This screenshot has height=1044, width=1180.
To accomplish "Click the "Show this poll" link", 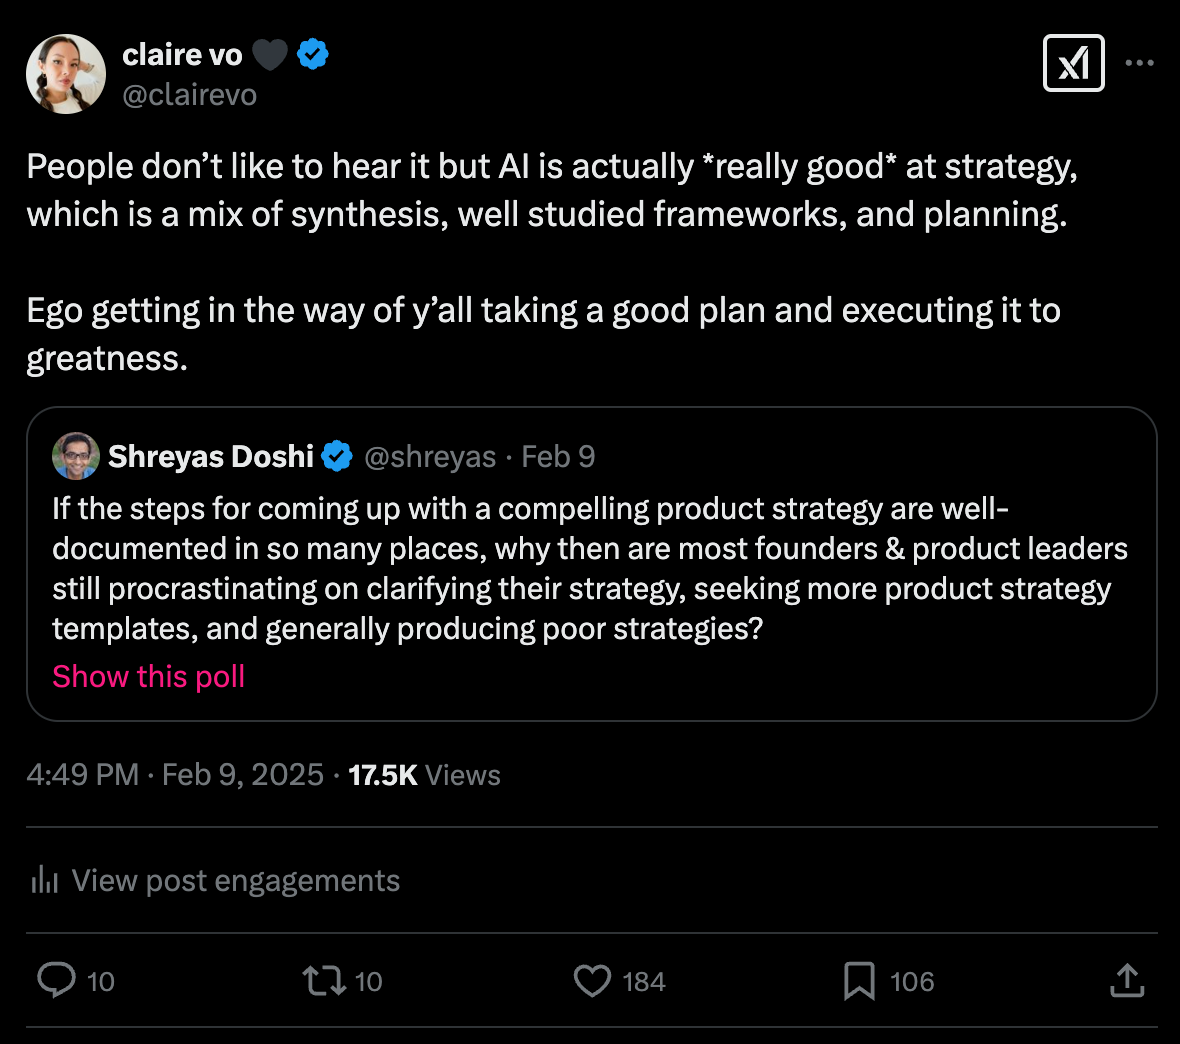I will click(x=149, y=676).
